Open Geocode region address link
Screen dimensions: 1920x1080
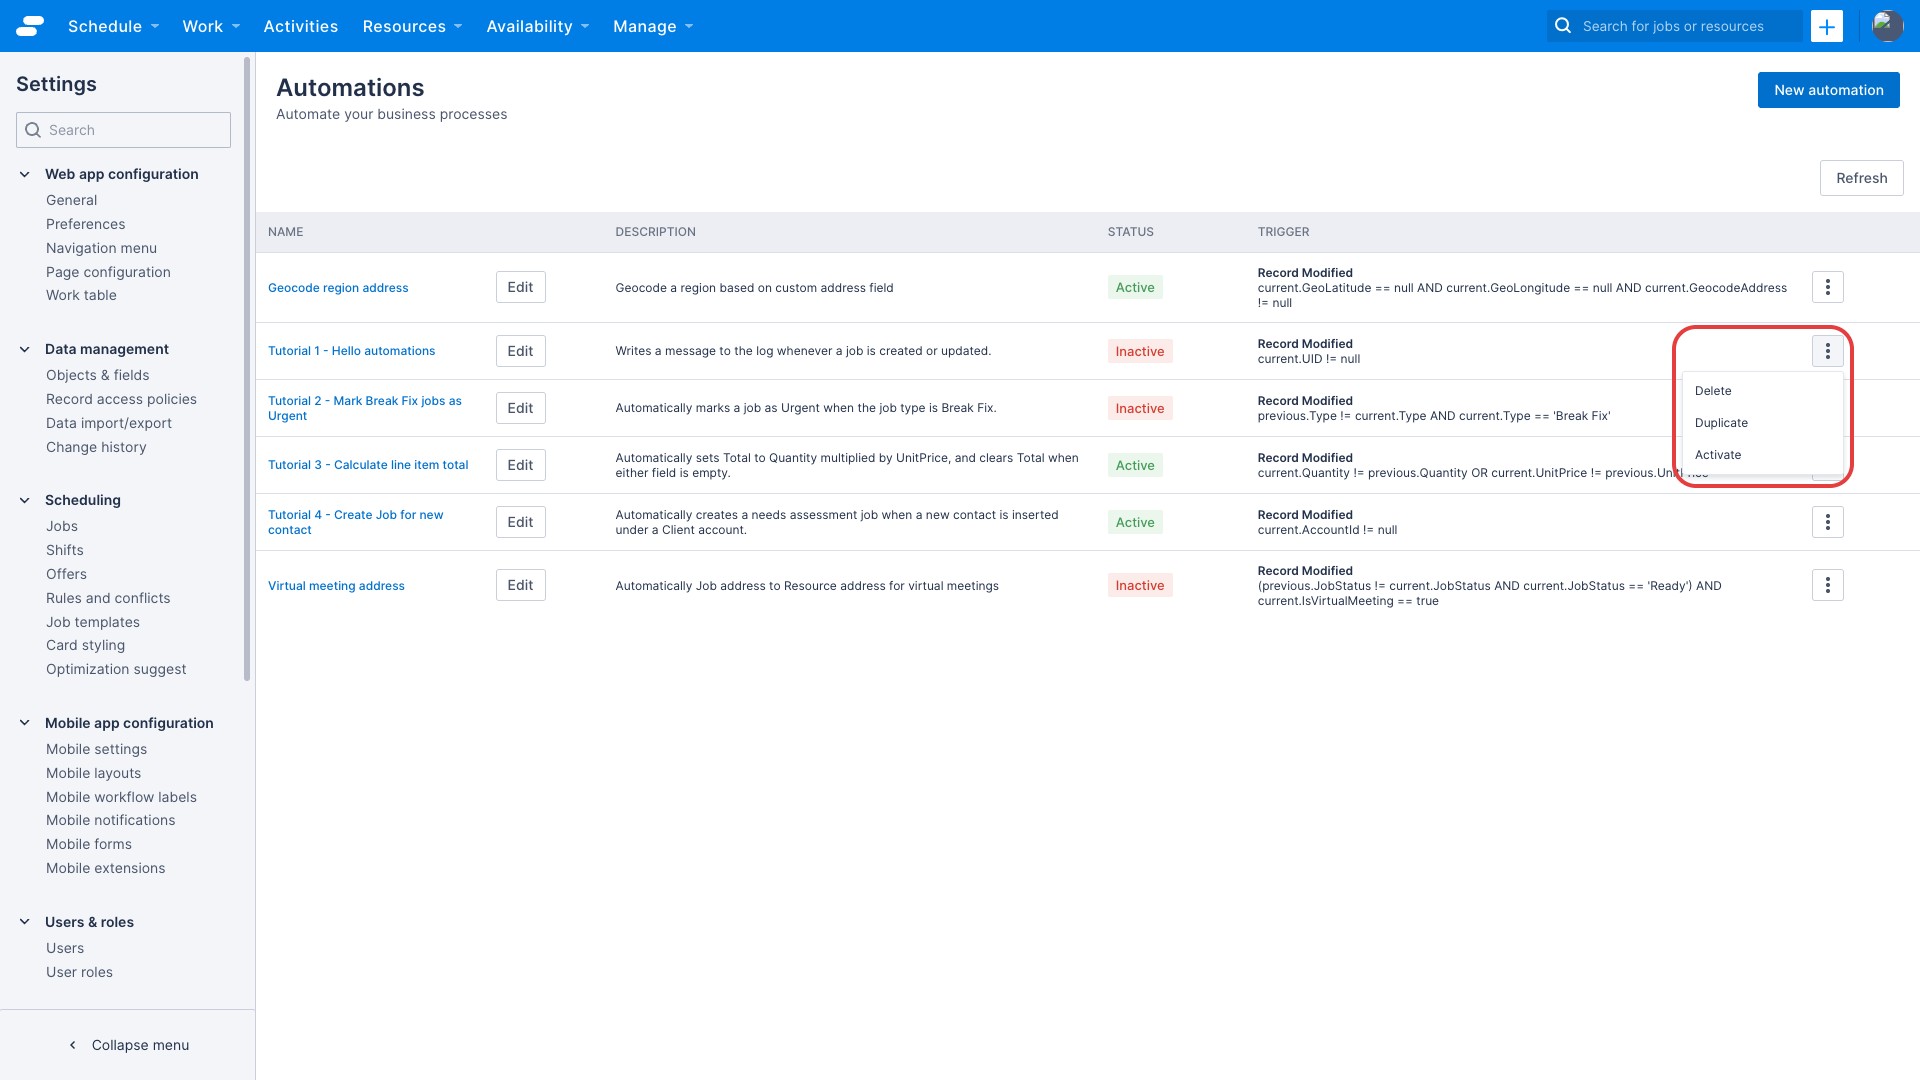(338, 288)
